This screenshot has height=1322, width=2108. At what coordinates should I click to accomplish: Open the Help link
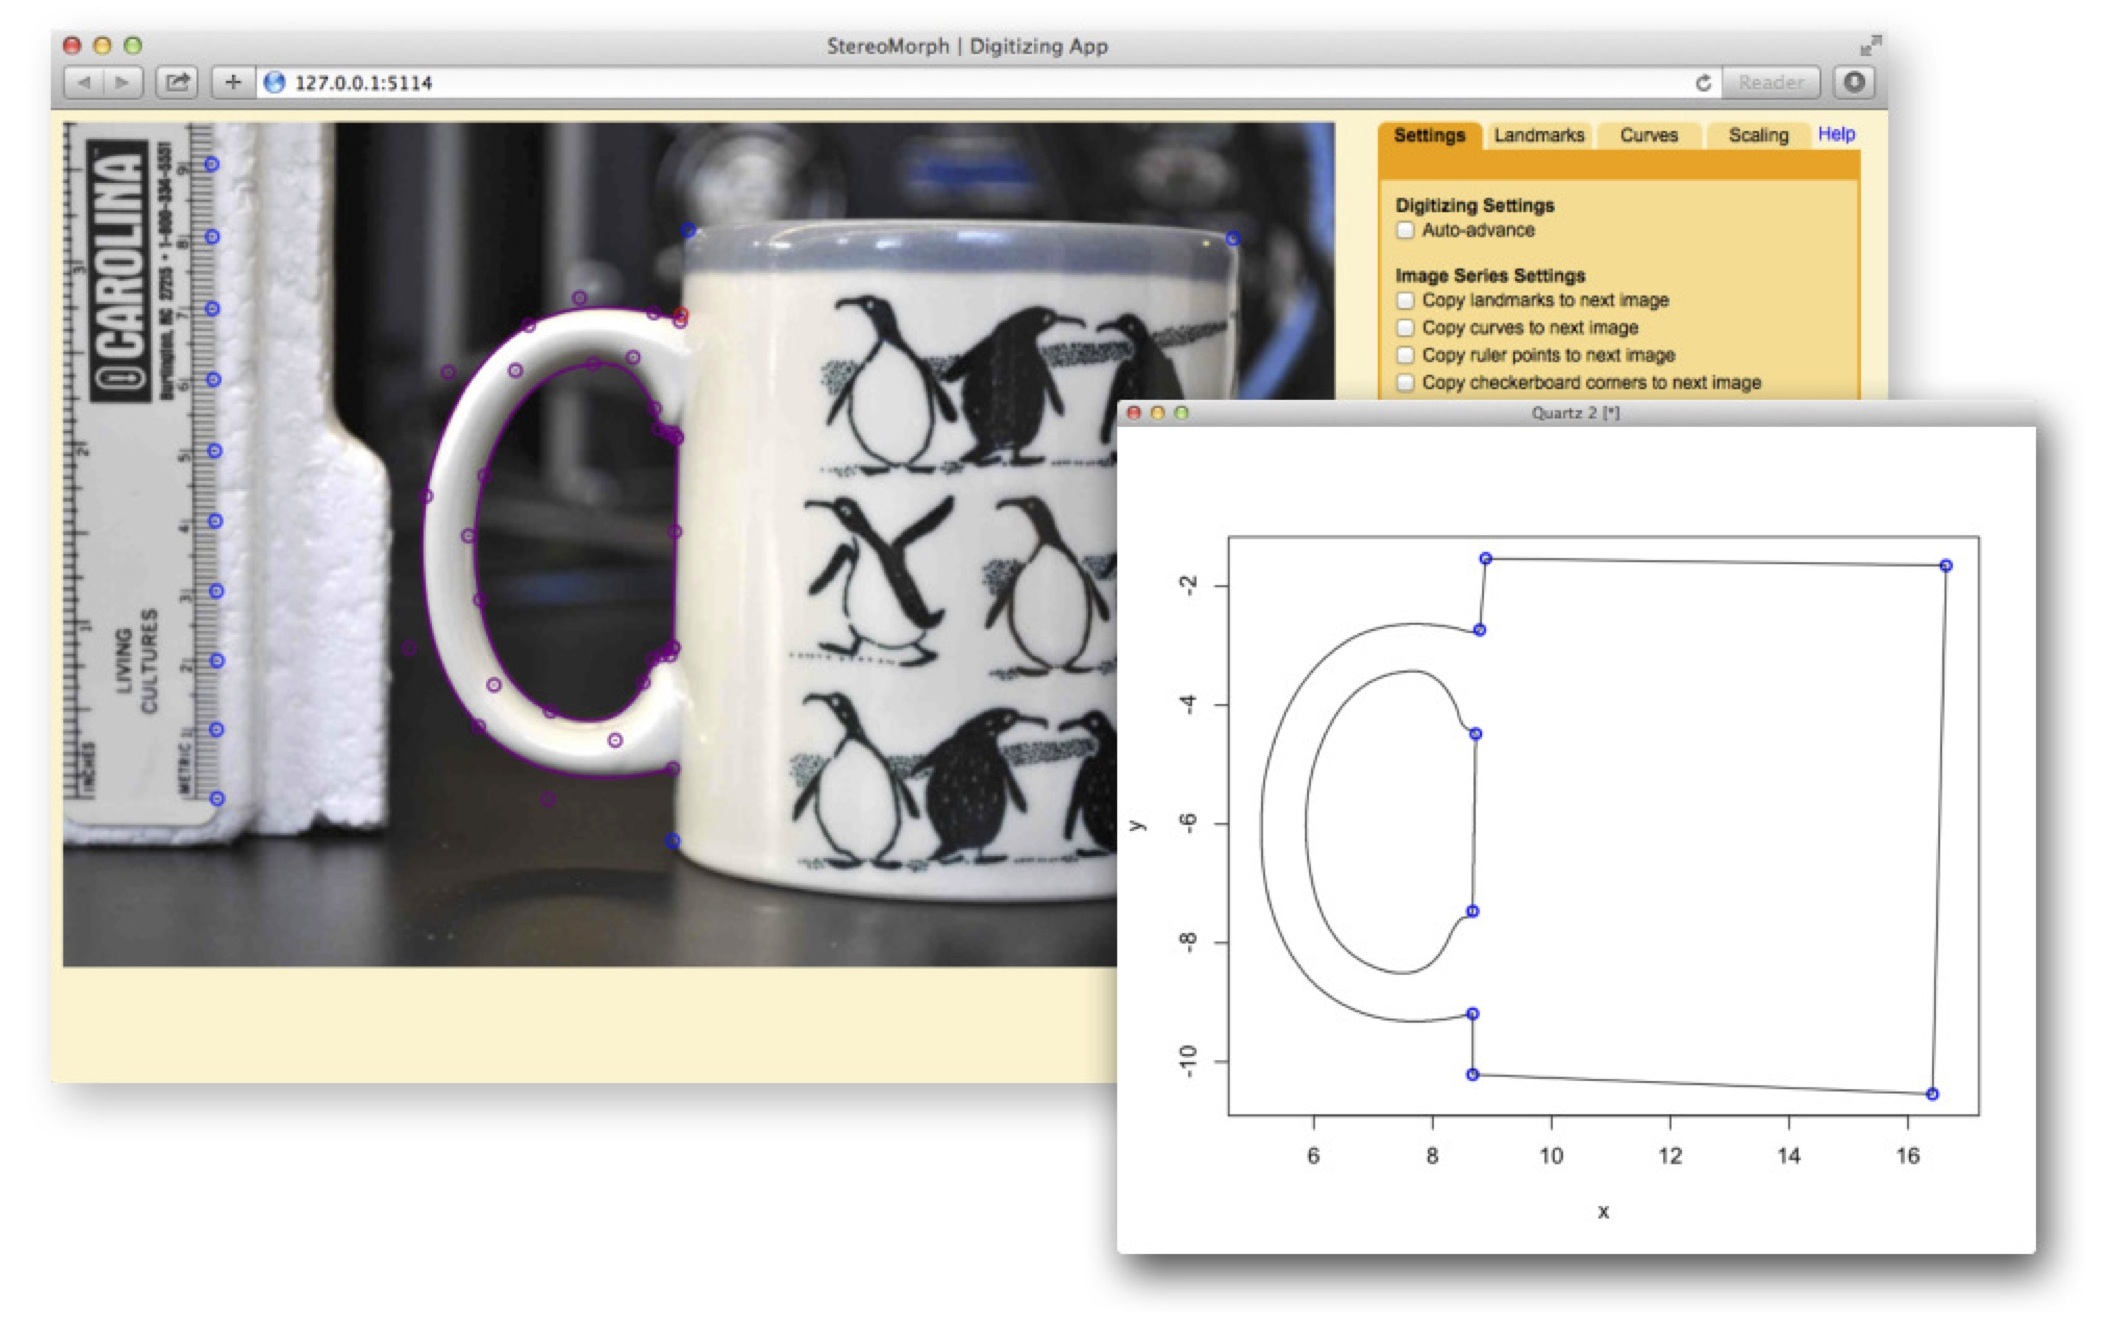click(1836, 134)
